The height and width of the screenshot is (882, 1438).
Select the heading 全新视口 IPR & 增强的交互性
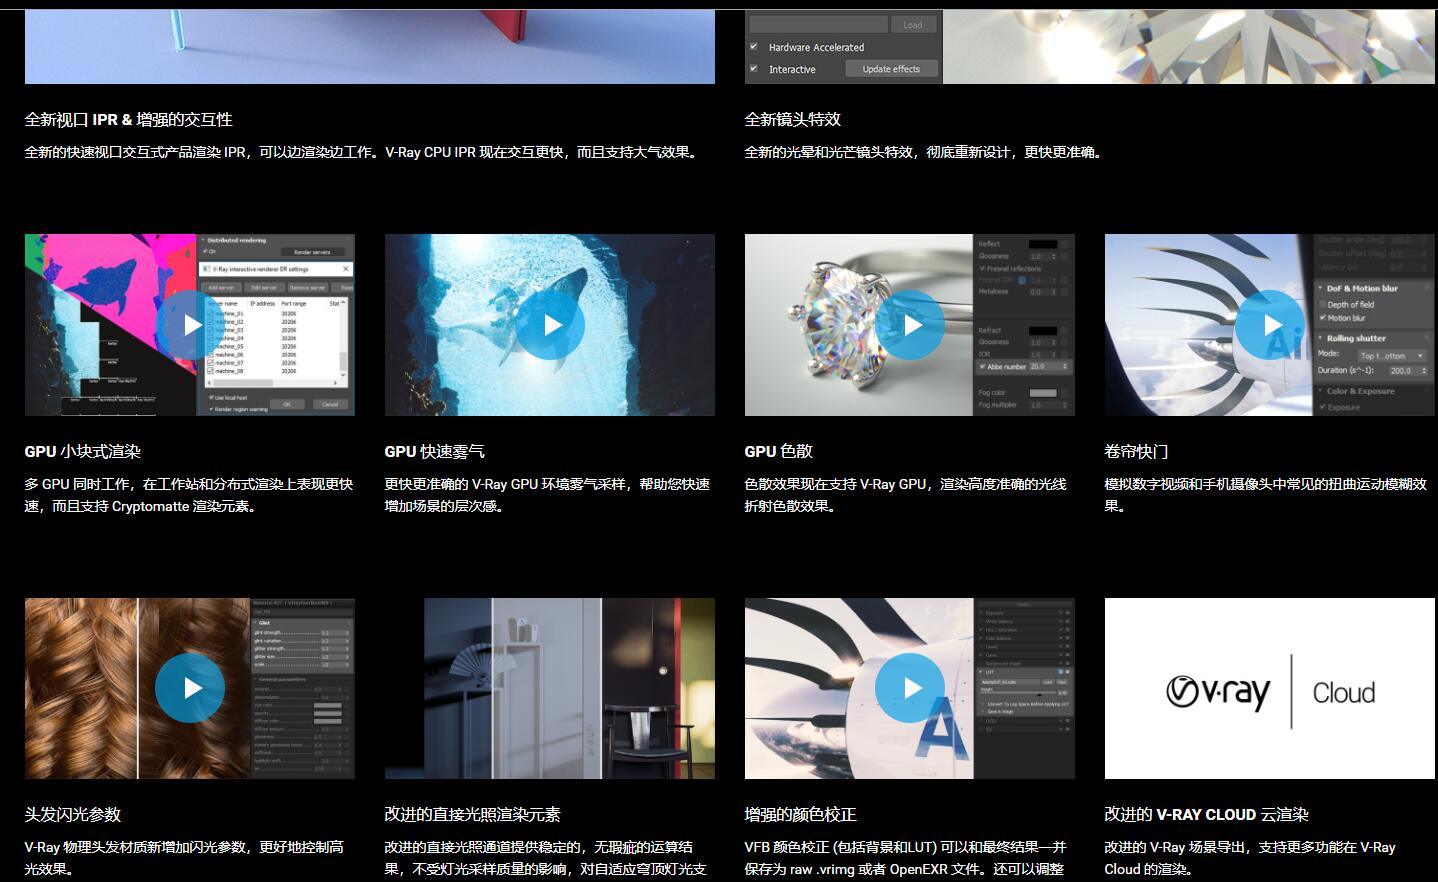tap(129, 119)
